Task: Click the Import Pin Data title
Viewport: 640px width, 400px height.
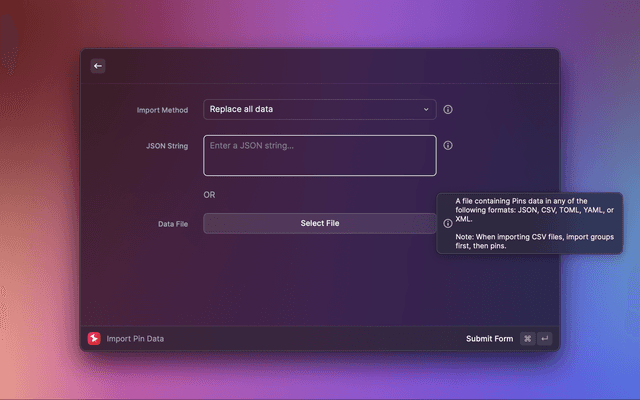Action: click(135, 339)
